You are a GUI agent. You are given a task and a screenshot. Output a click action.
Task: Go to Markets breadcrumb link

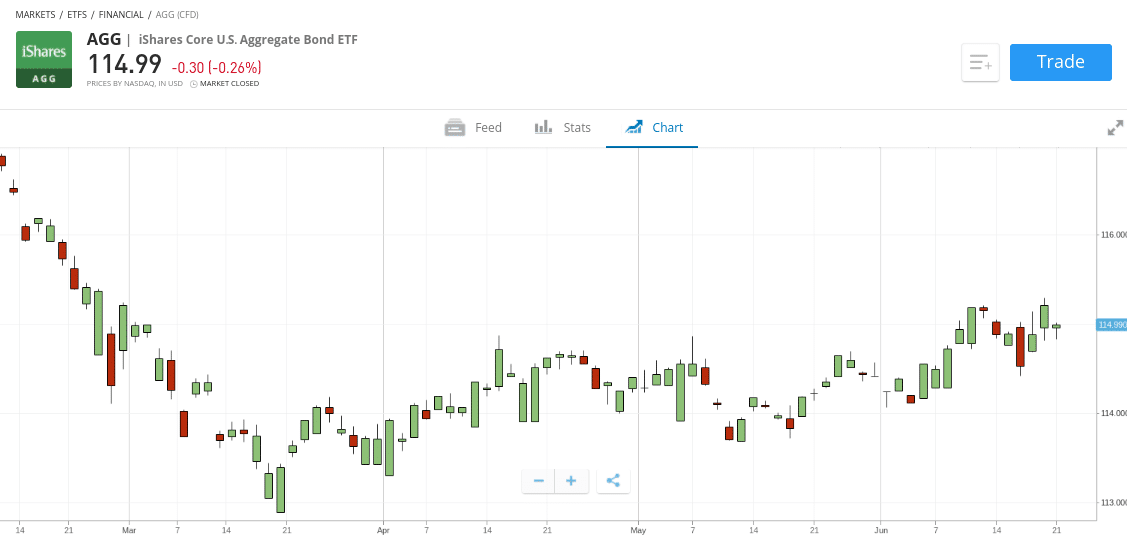(35, 15)
